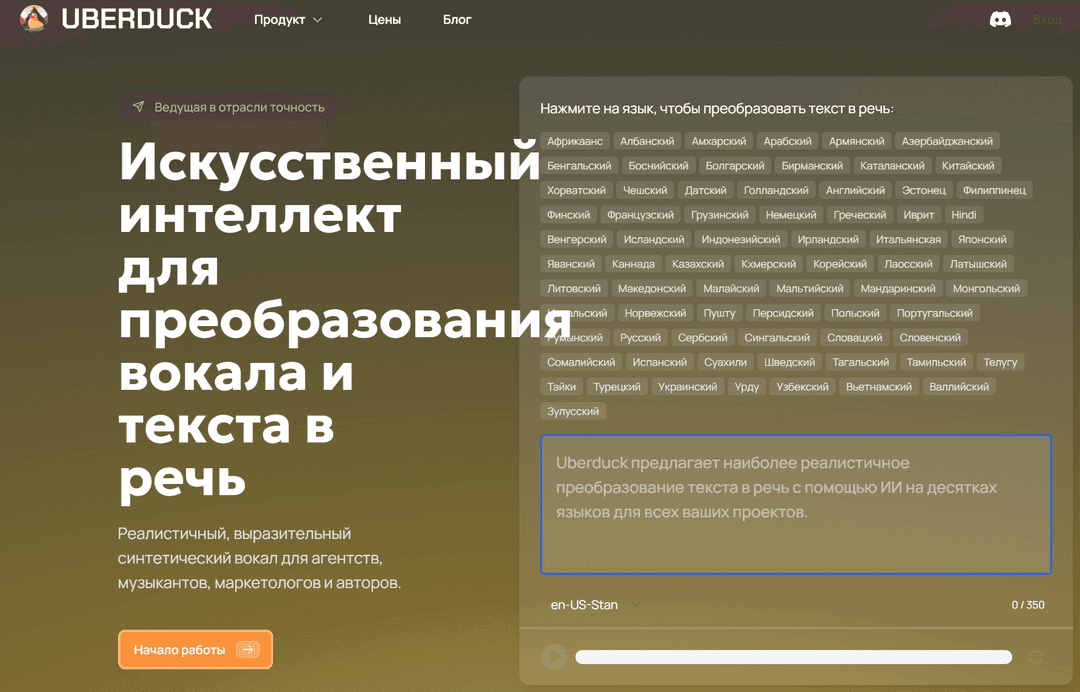Choose the Венгерский language
1080x692 pixels.
click(577, 240)
